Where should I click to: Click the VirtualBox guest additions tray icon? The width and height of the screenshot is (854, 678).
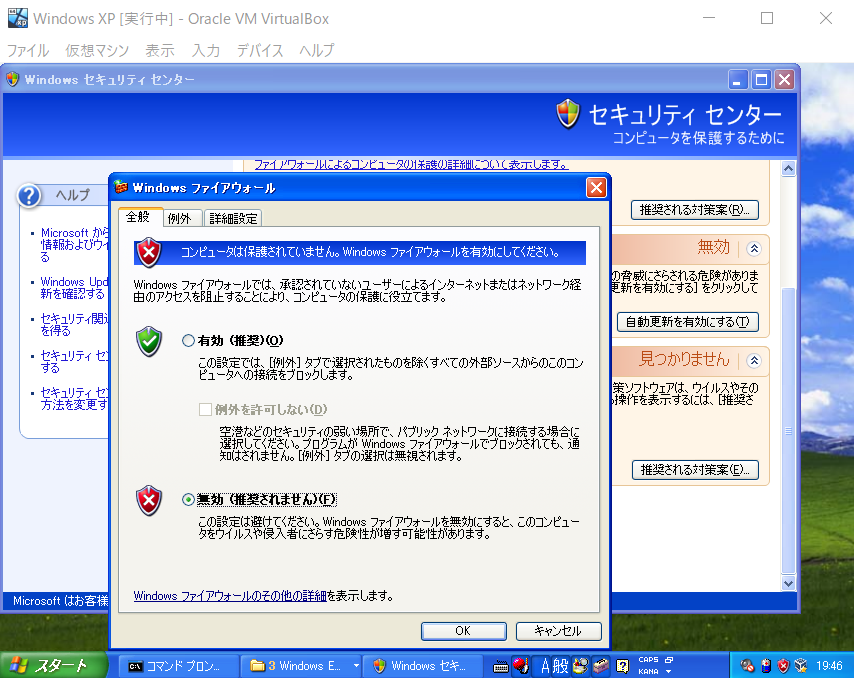[x=801, y=665]
